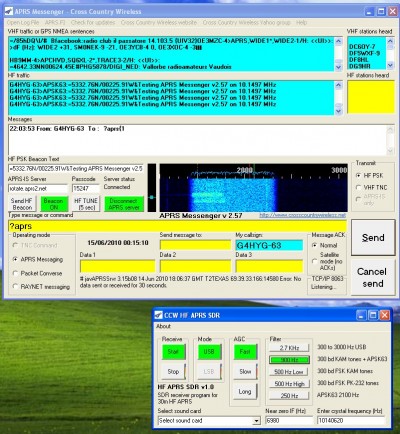The image size is (400, 434).
Task: Set AGC to Slow
Action: pyautogui.click(x=245, y=371)
